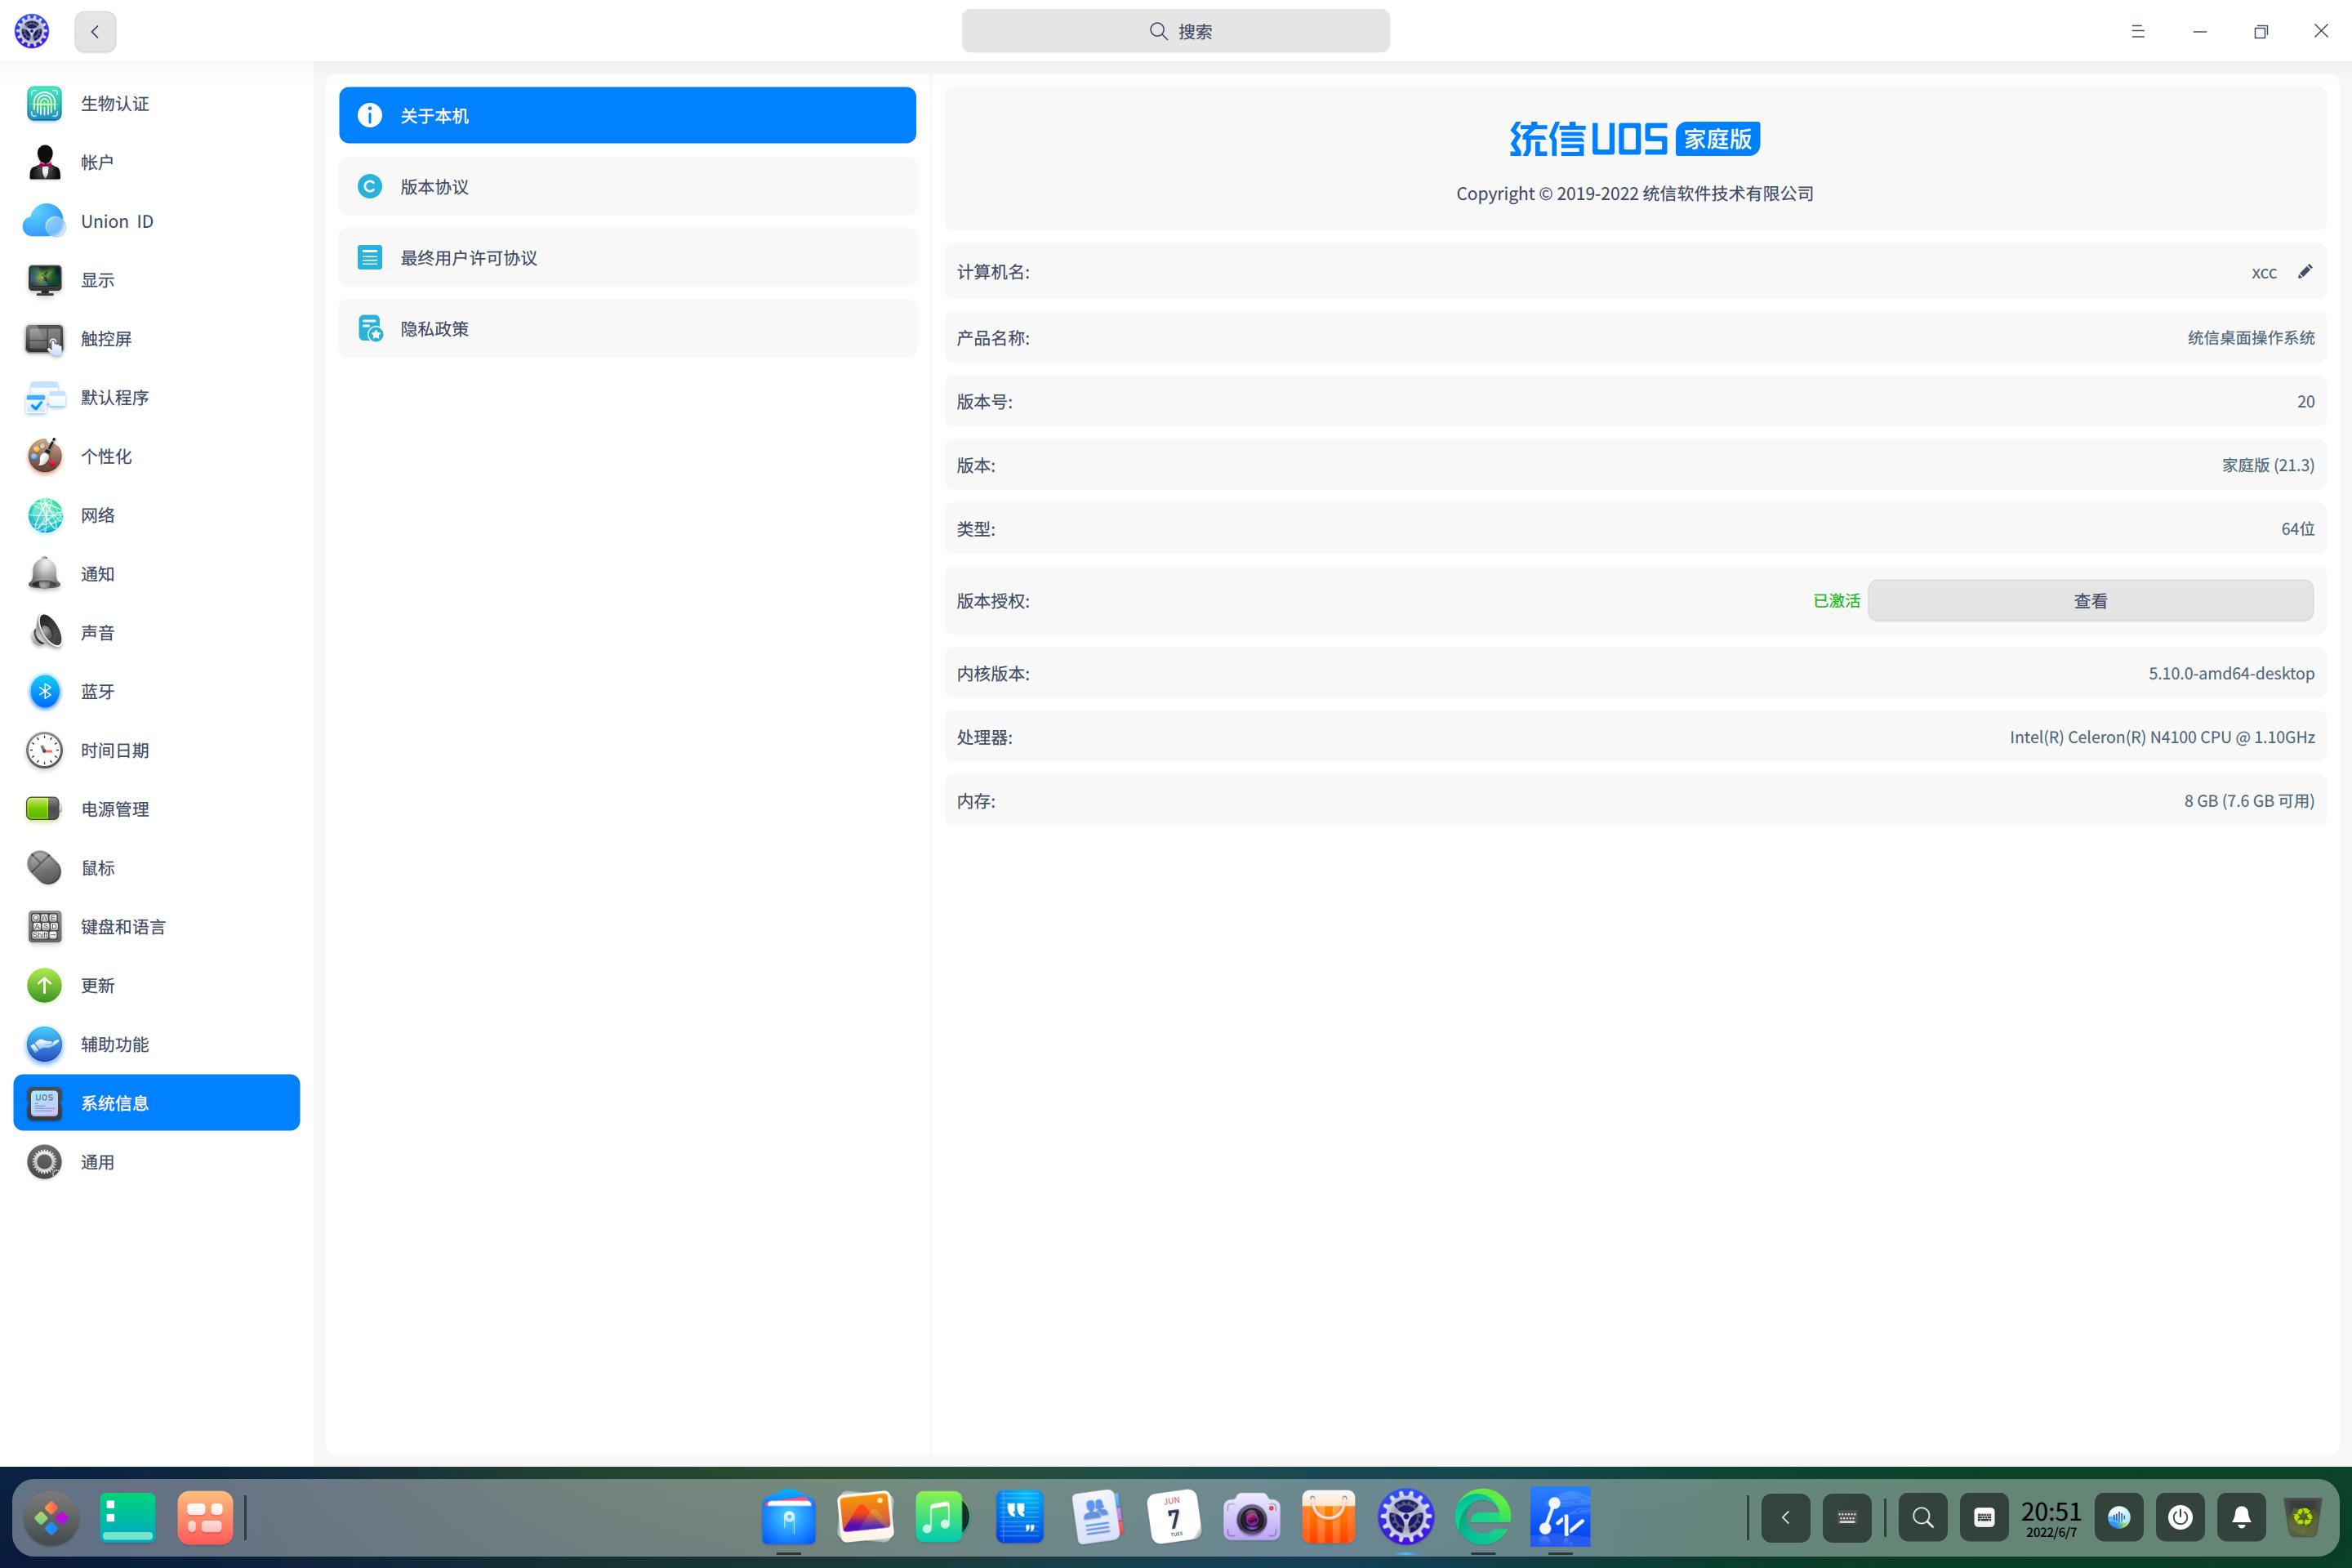Open the Calendar dock icon

click(x=1174, y=1516)
